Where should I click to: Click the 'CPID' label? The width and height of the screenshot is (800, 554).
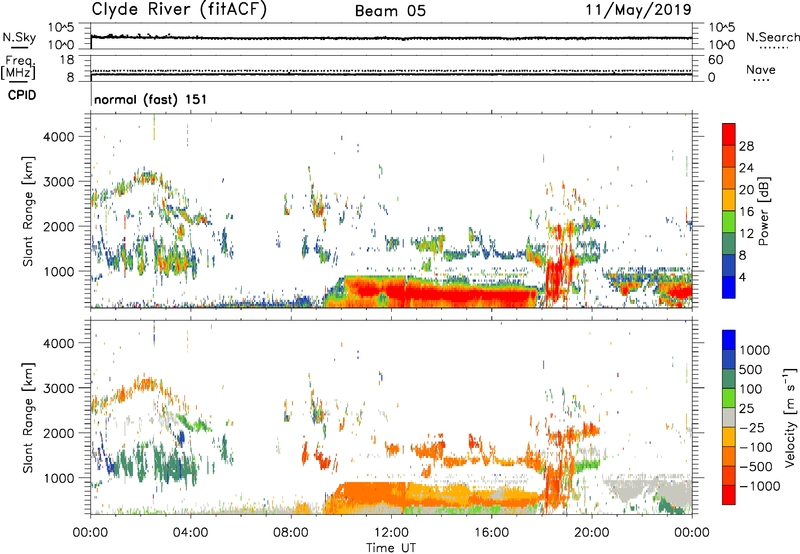pyautogui.click(x=22, y=95)
